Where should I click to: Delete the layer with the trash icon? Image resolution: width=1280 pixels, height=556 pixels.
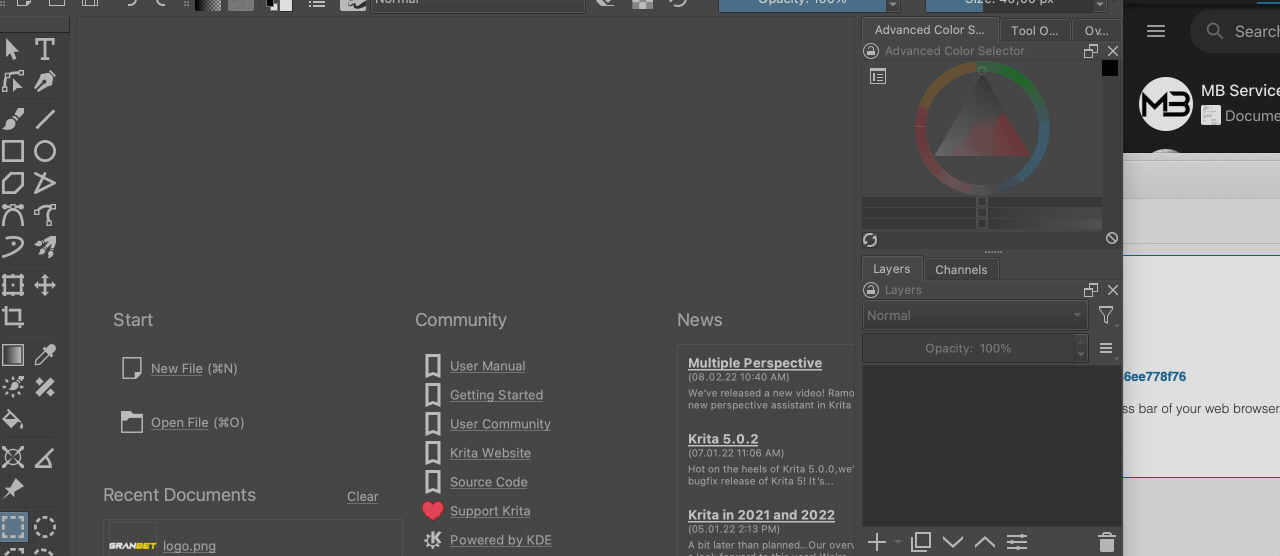[x=1106, y=542]
